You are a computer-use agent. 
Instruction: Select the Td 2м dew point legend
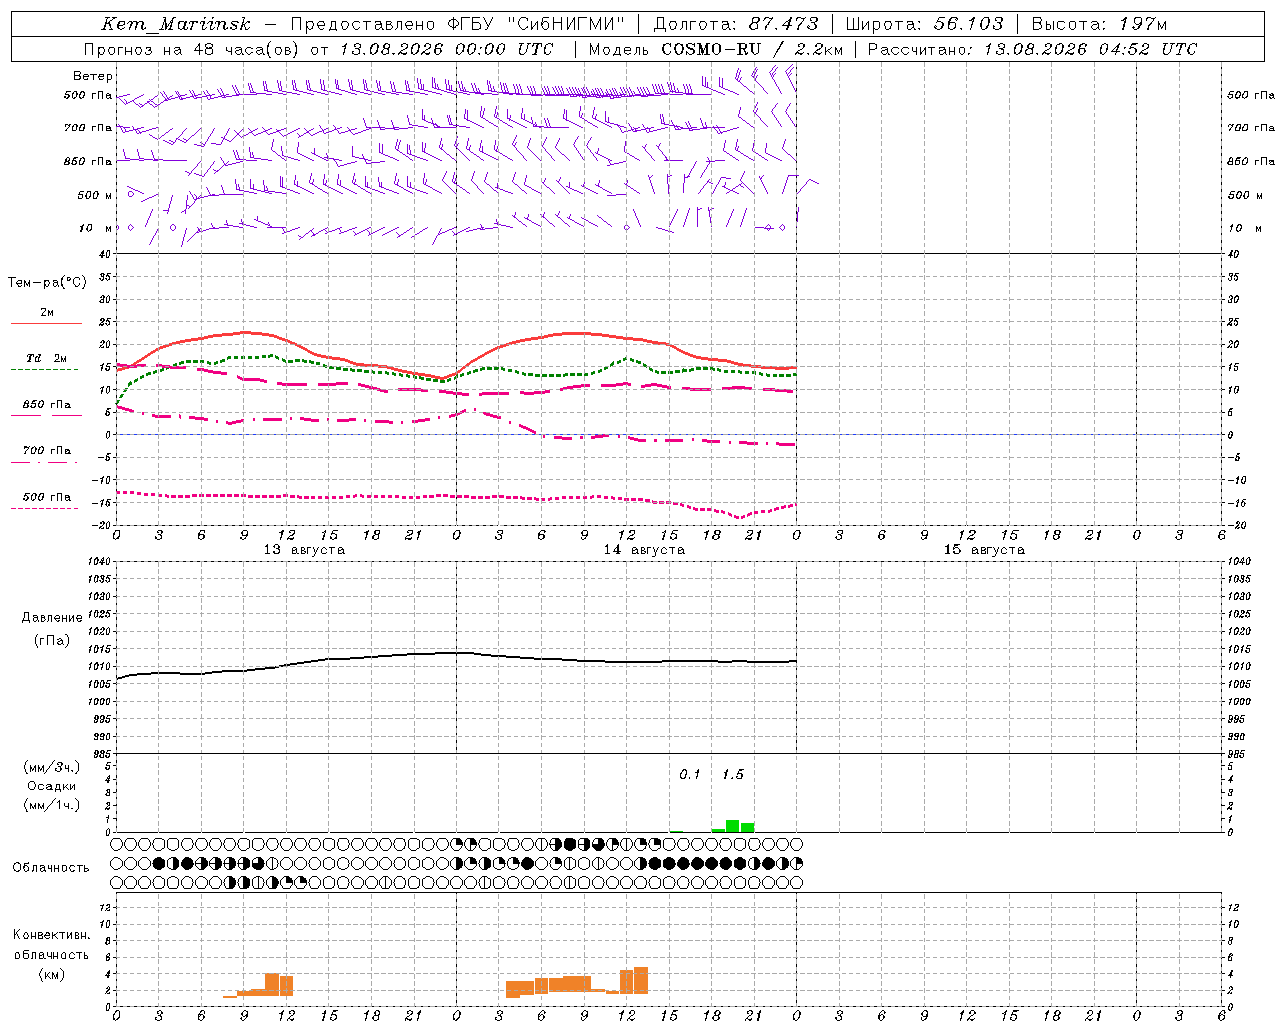46,363
